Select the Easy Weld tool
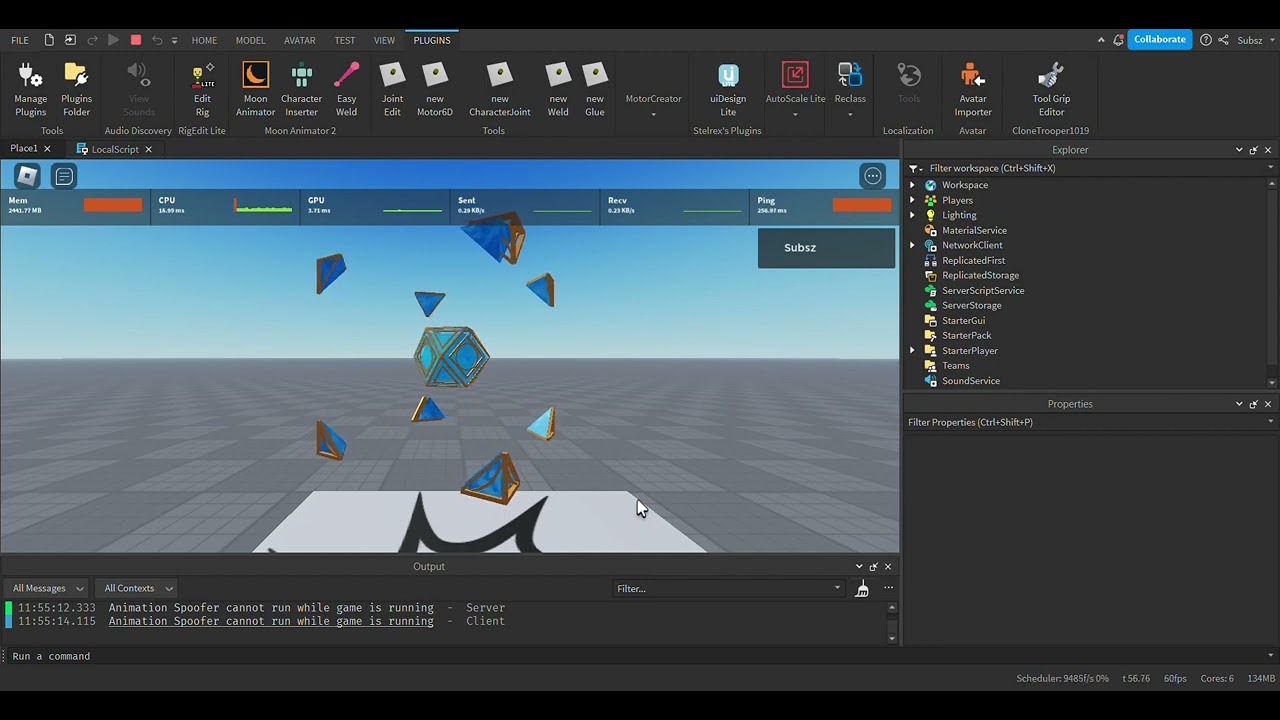The width and height of the screenshot is (1280, 720). click(346, 90)
